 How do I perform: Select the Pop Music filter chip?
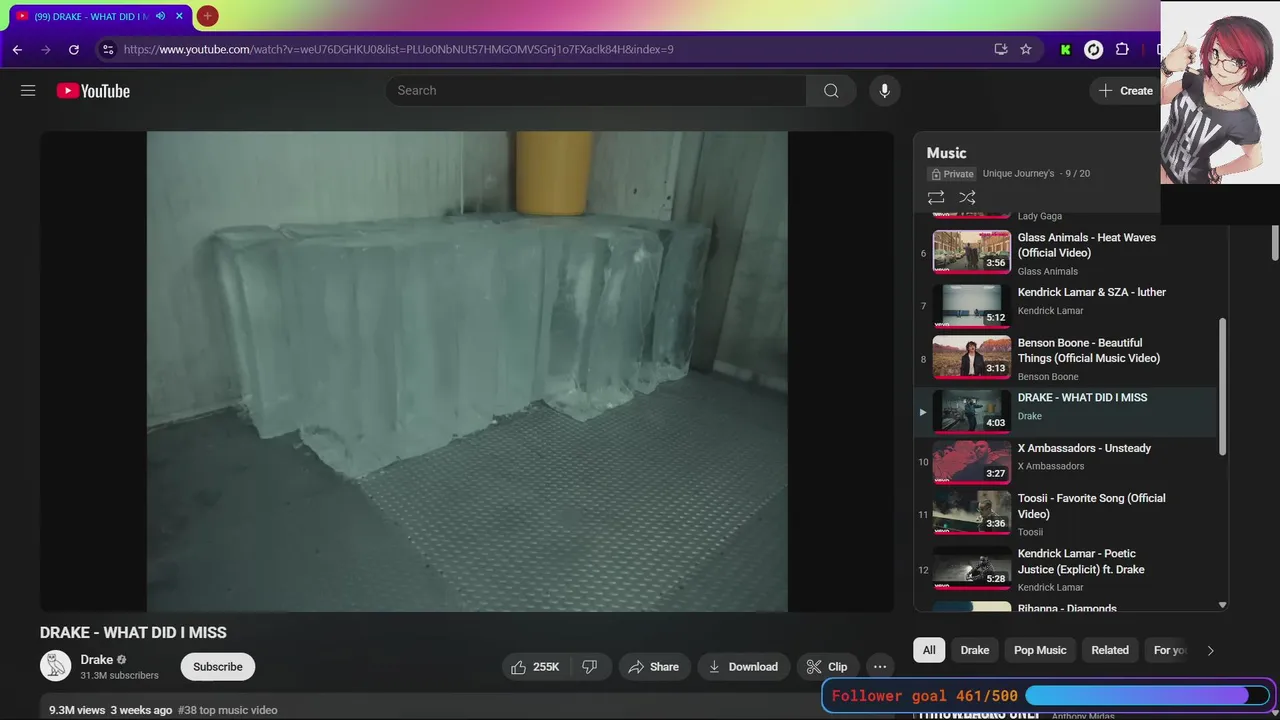[x=1040, y=650]
